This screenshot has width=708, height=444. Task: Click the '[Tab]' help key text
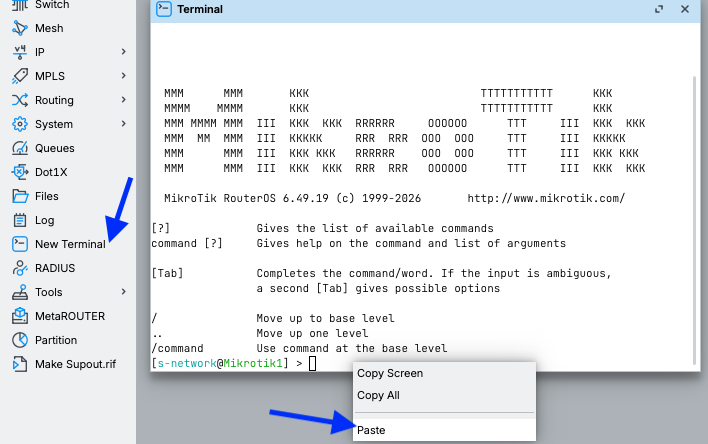tap(167, 273)
